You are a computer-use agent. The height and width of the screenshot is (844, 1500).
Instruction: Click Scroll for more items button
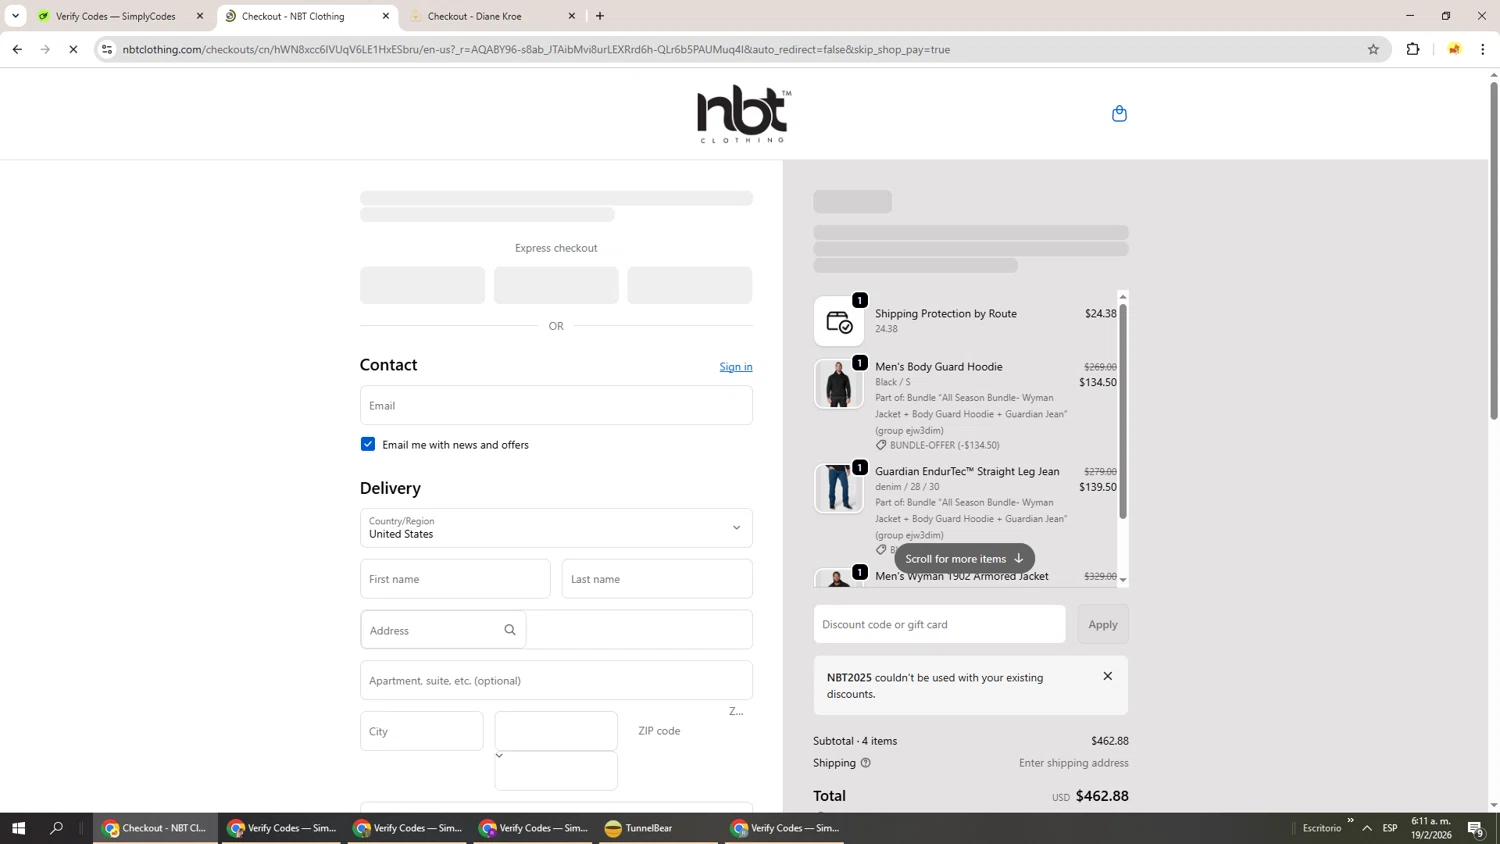click(x=964, y=559)
